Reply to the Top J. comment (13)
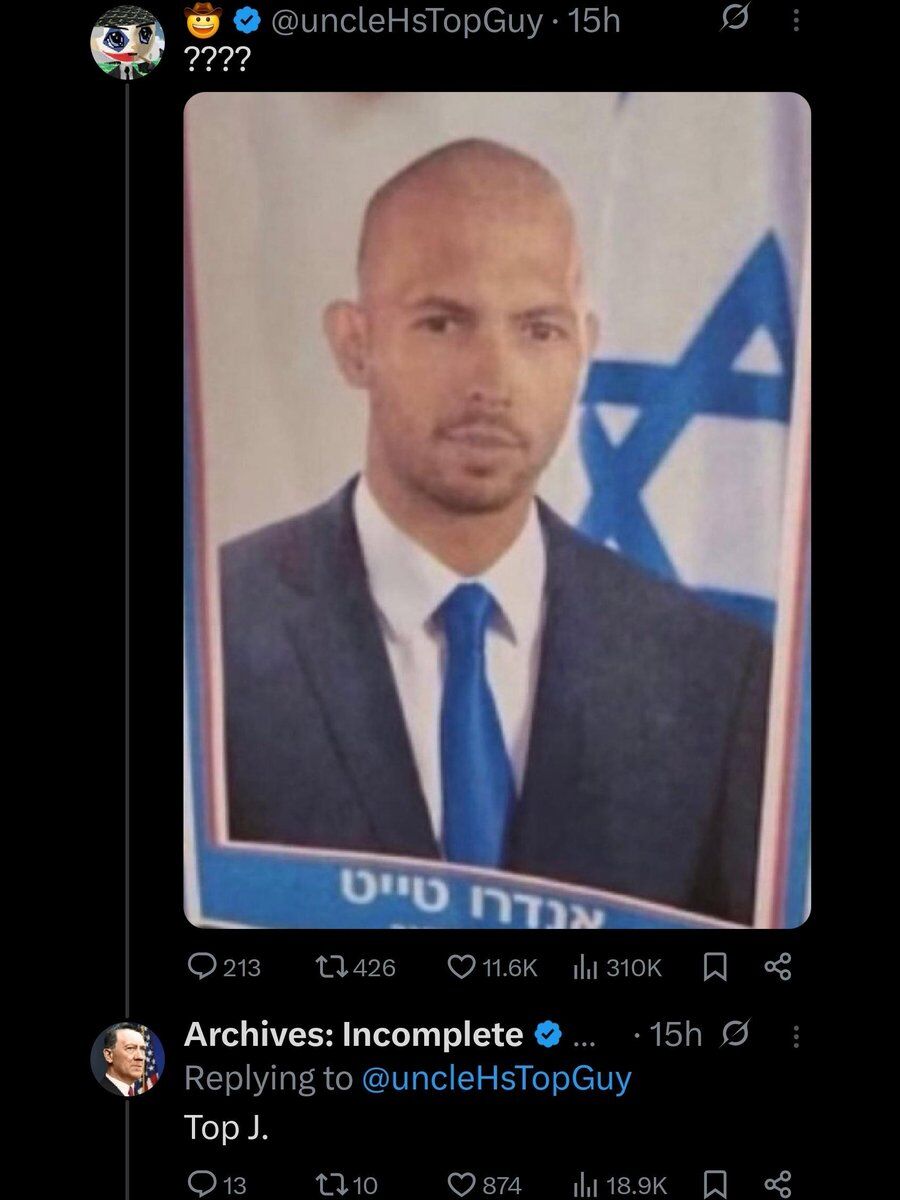 point(217,1185)
